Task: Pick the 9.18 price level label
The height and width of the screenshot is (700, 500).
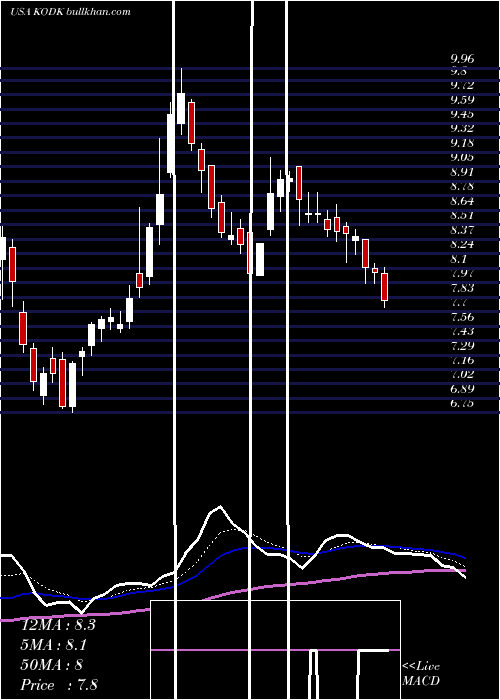Action: (462, 143)
